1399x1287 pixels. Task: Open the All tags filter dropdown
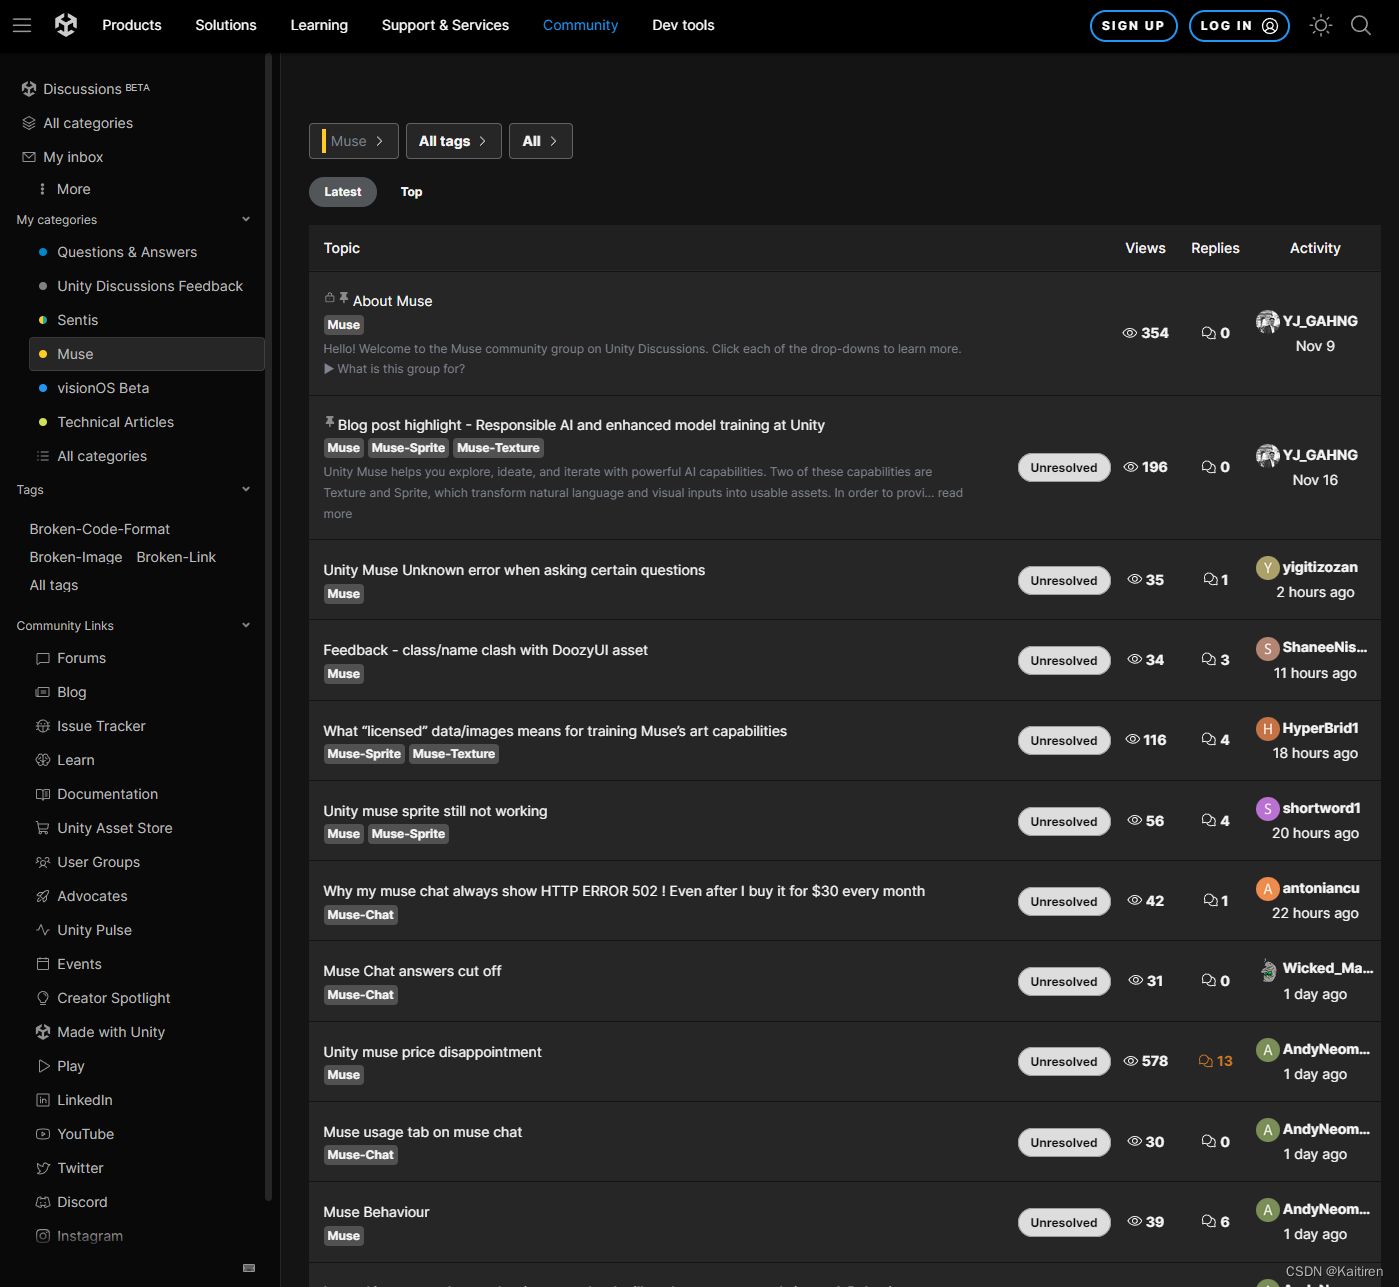click(453, 141)
